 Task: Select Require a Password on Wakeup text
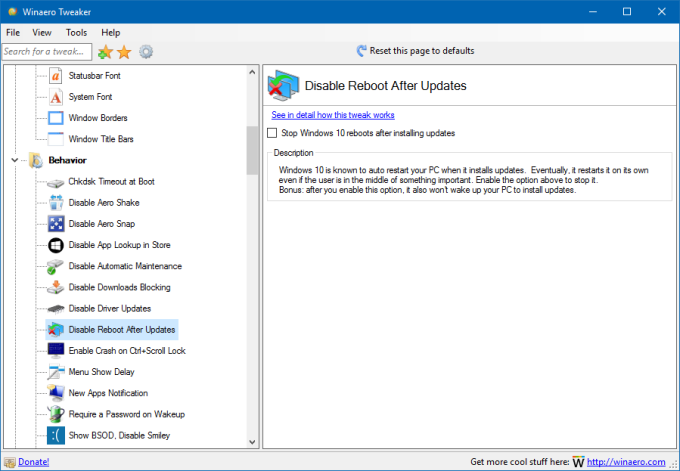127,414
